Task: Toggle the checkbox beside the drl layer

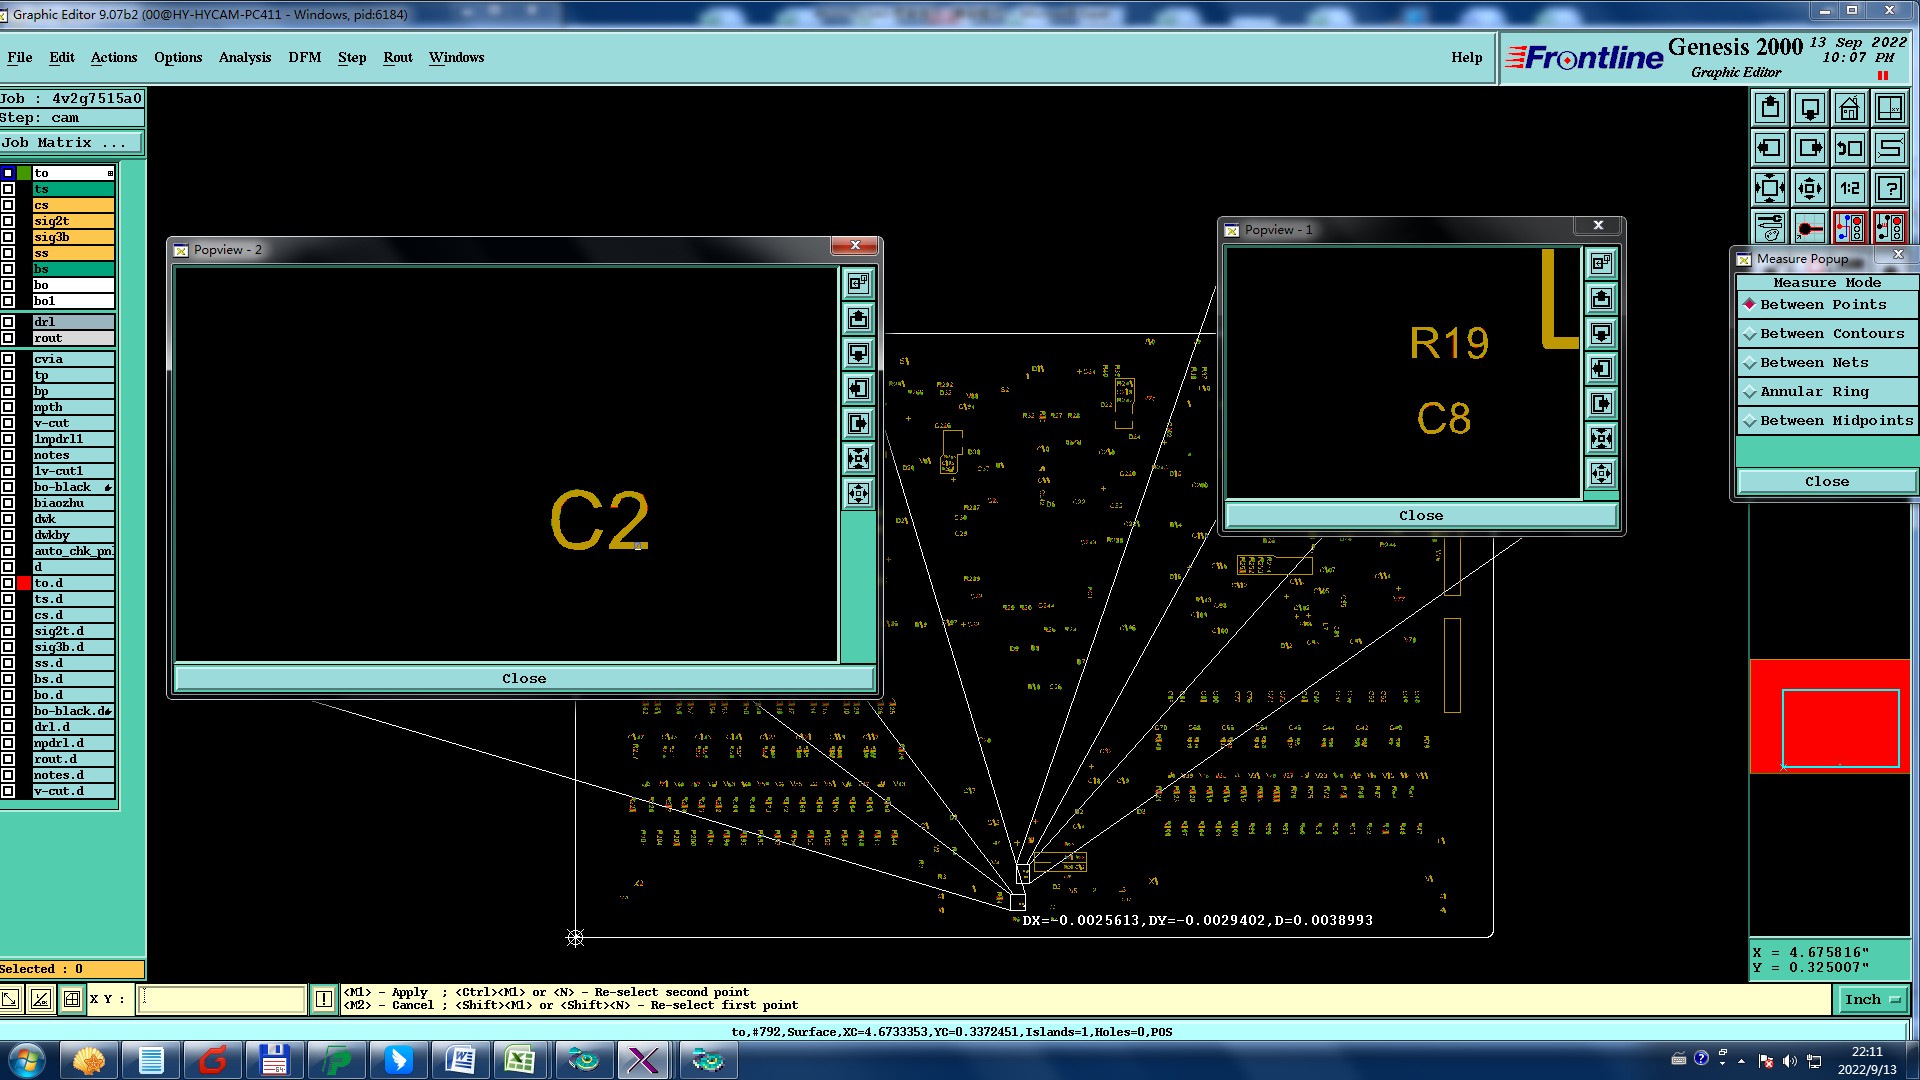Action: pyautogui.click(x=8, y=322)
